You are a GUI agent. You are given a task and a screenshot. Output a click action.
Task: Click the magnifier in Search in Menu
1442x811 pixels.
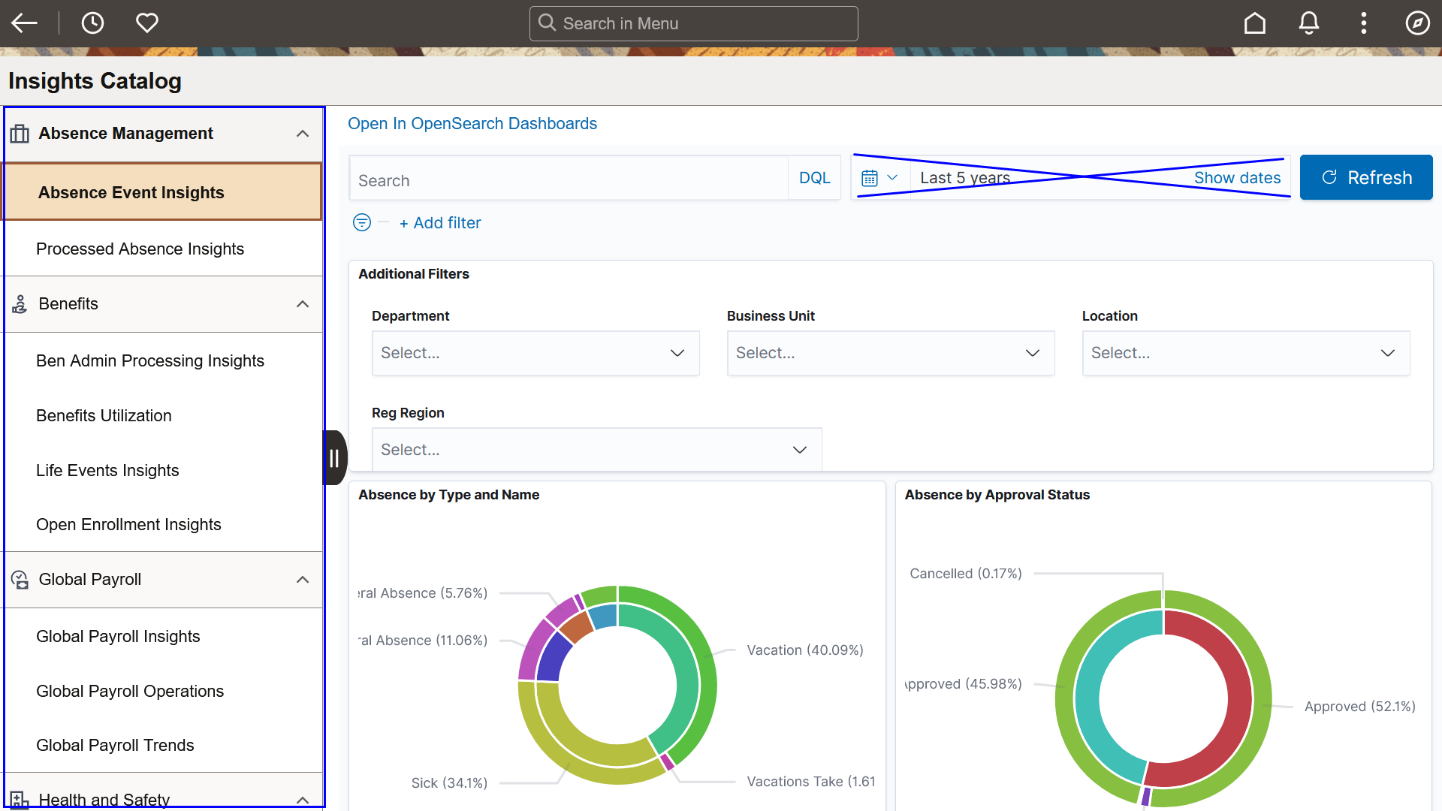tap(547, 23)
